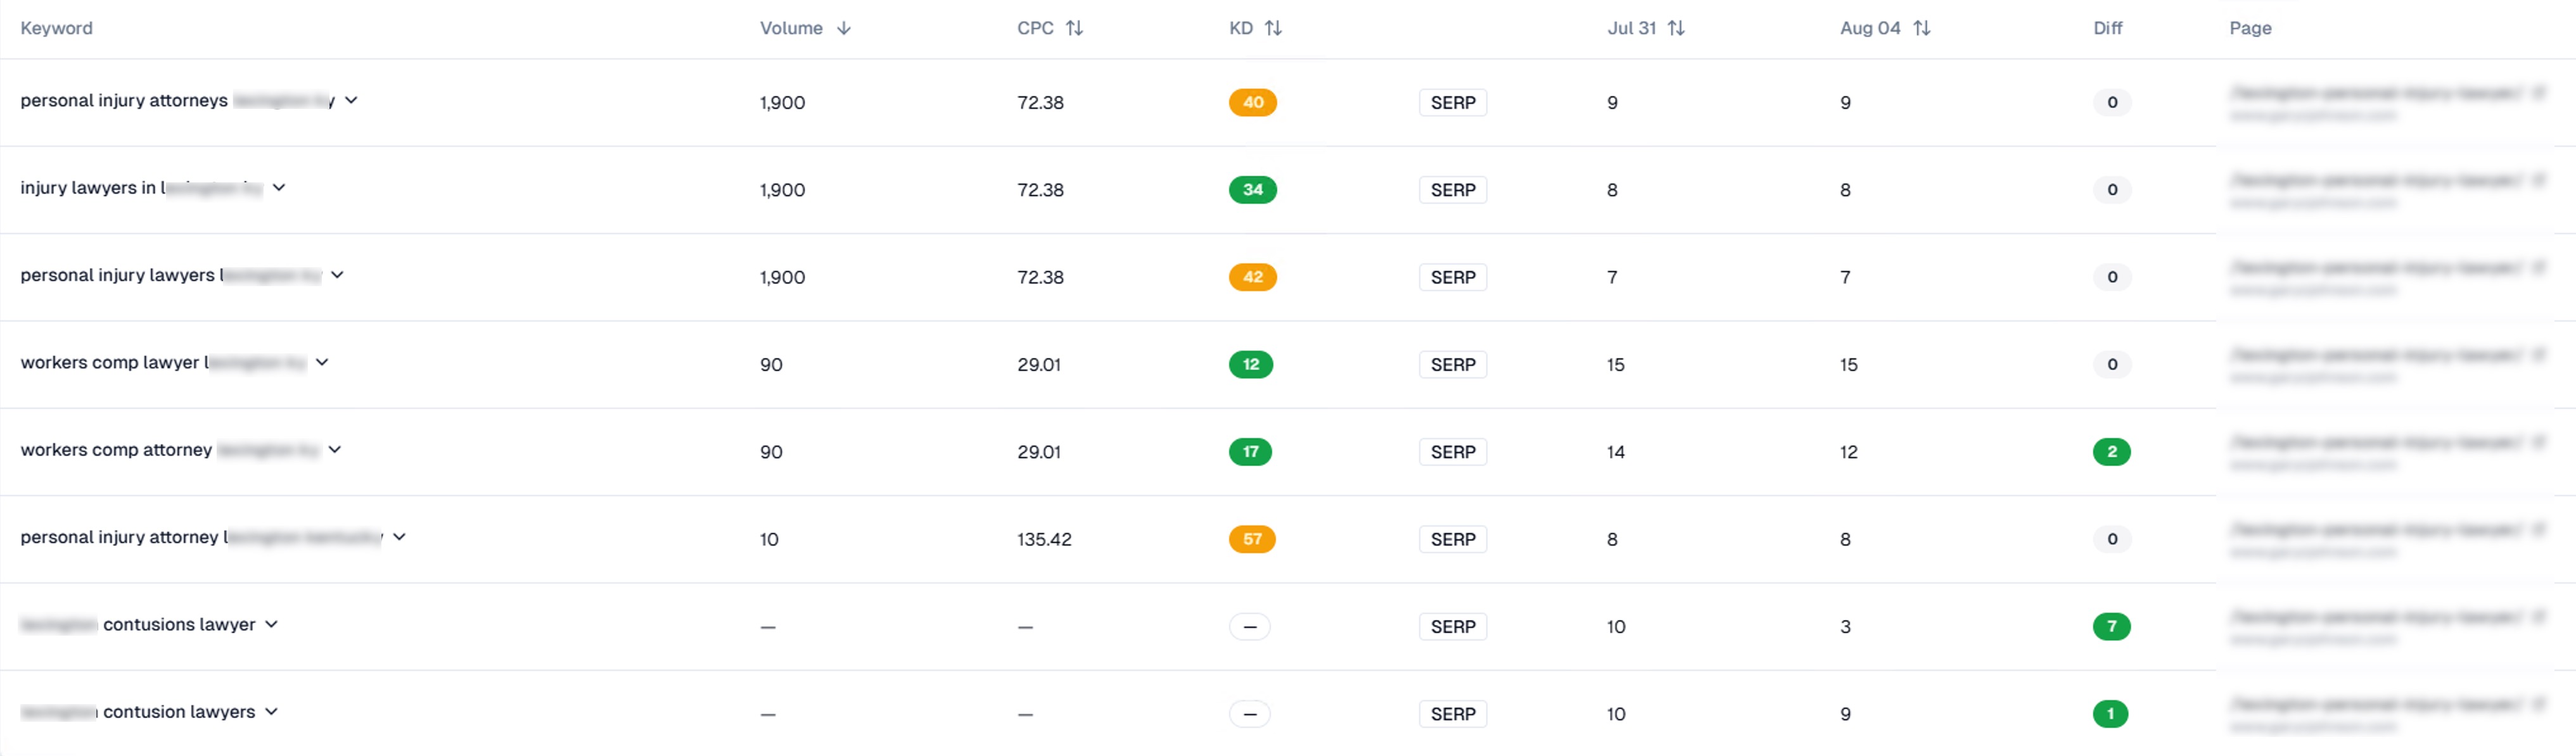The height and width of the screenshot is (756, 2576).
Task: Click the orange KD badge showing 40
Action: pos(1252,102)
